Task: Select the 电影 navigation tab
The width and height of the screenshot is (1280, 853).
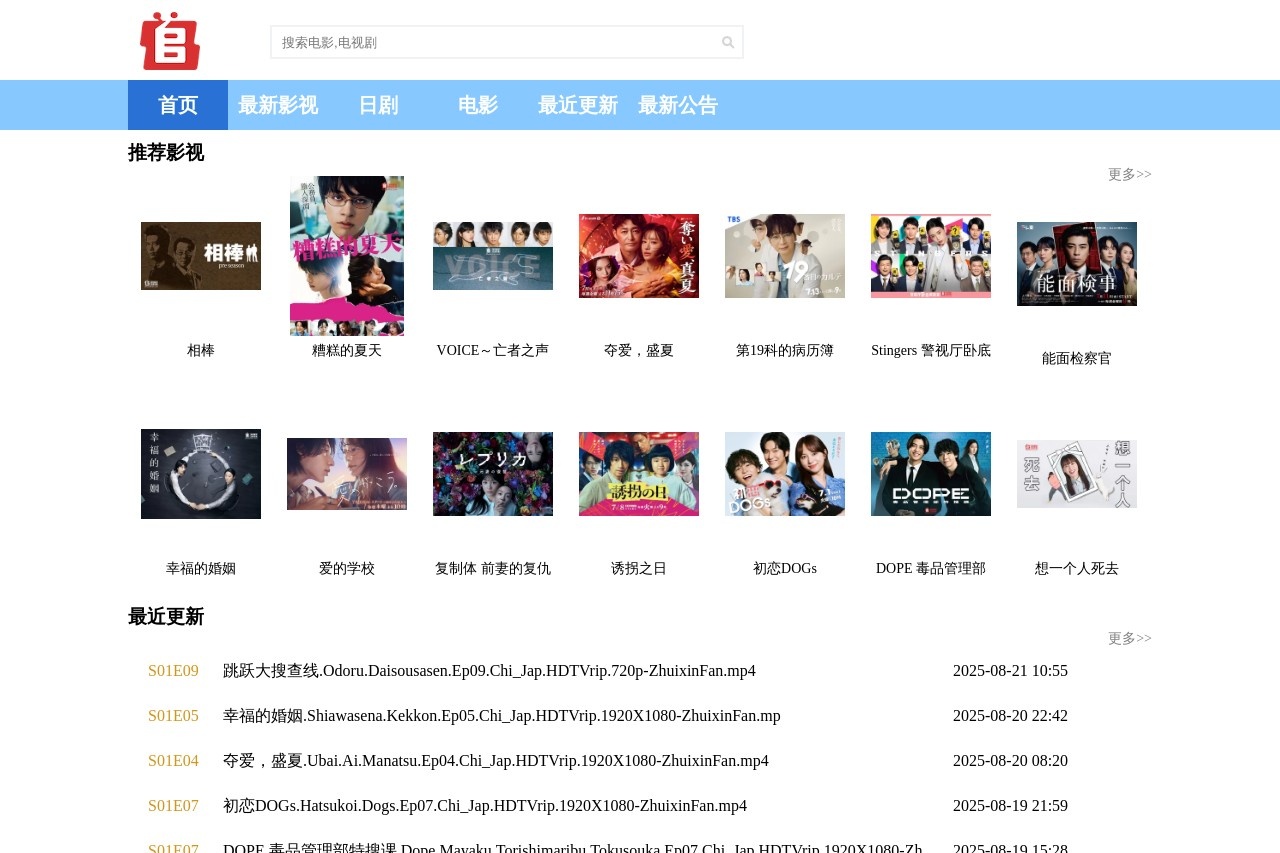Action: 478,105
